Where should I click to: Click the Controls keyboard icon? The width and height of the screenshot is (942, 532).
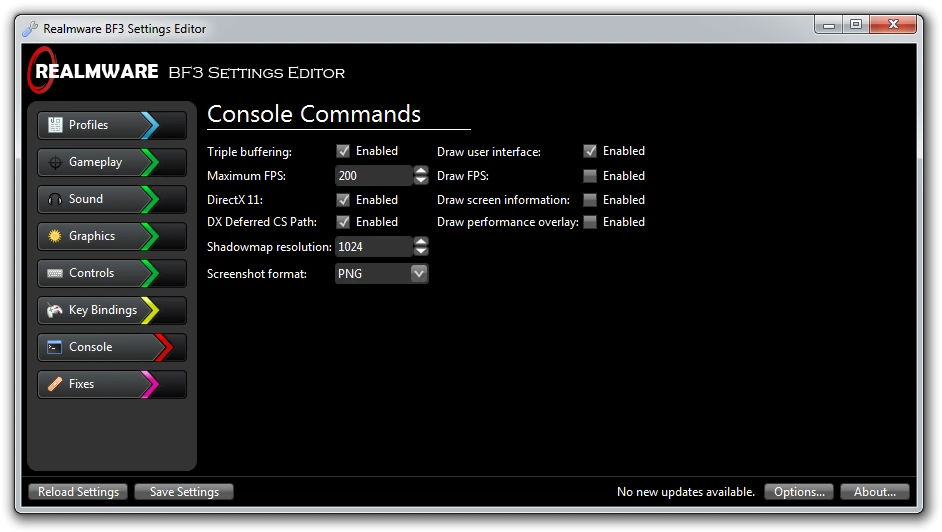pos(55,273)
